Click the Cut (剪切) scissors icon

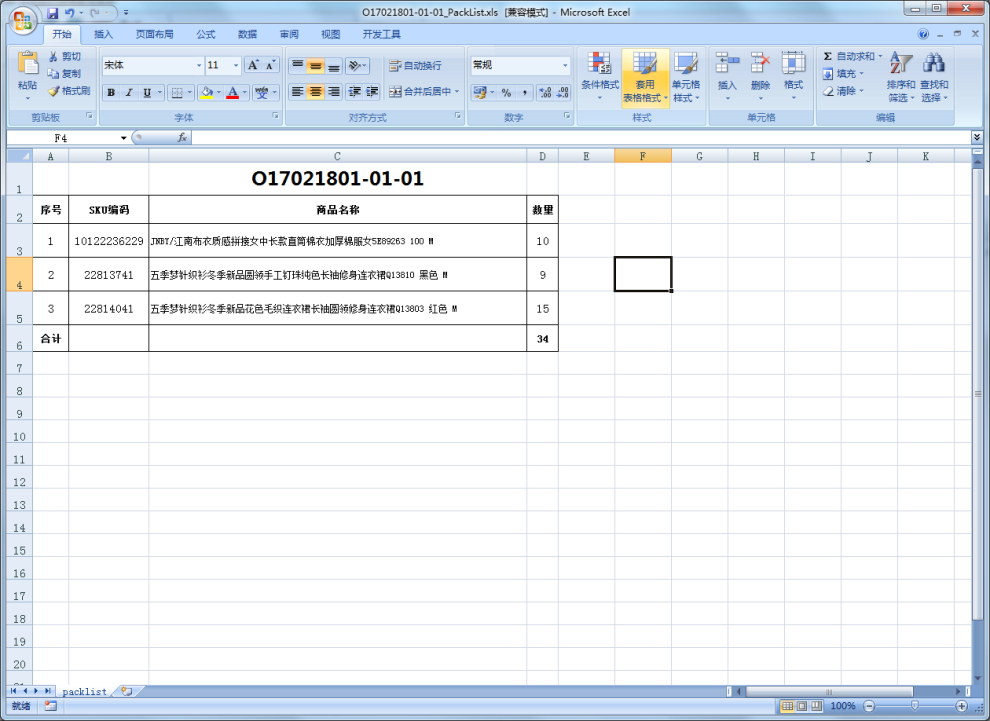point(54,57)
